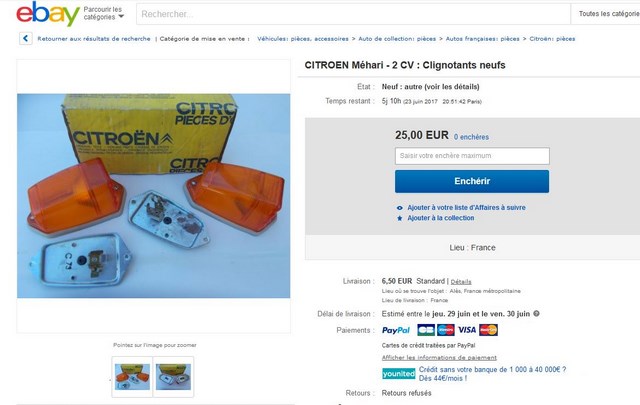The height and width of the screenshot is (405, 640).
Task: Click the eBay logo
Action: coord(48,13)
